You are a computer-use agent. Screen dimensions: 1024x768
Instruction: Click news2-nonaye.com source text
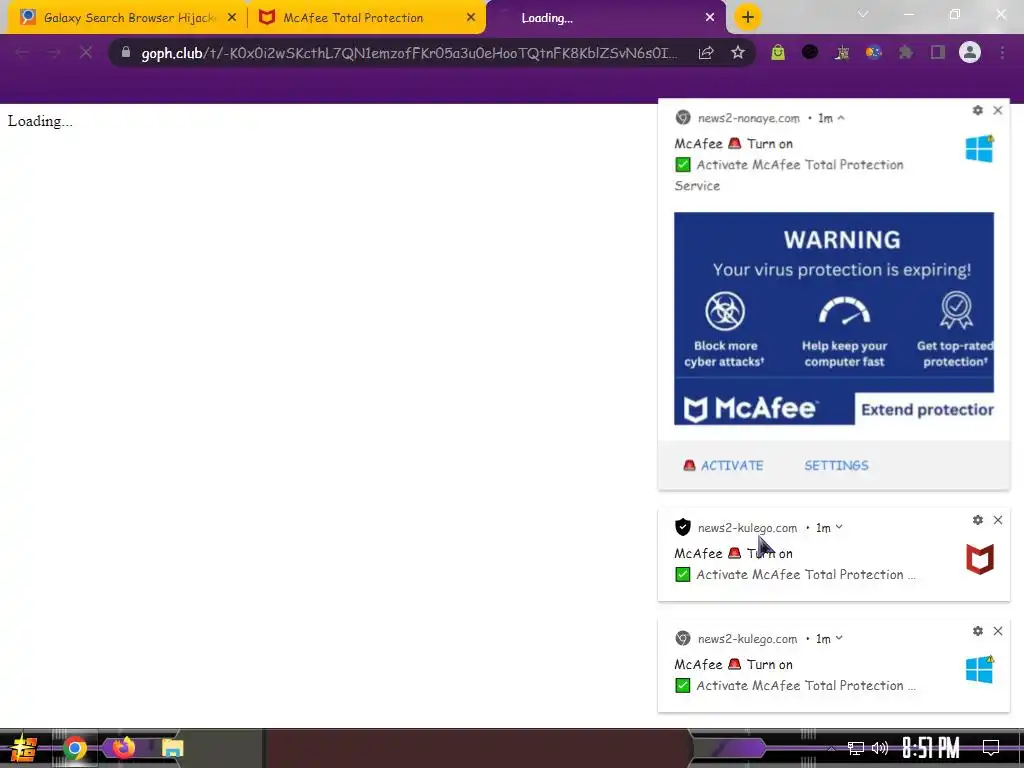(x=748, y=118)
